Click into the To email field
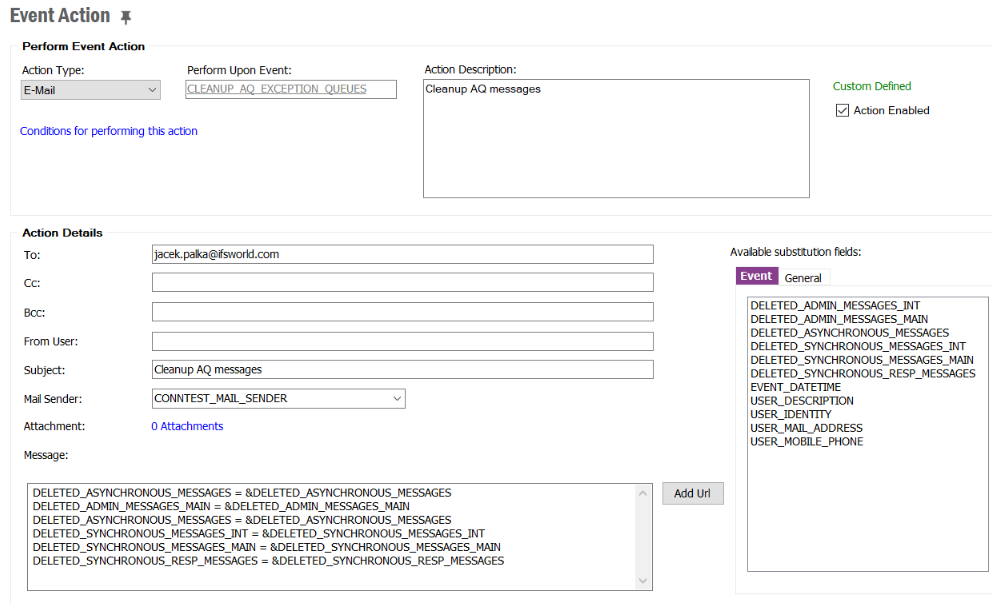The image size is (992, 605). tap(402, 254)
